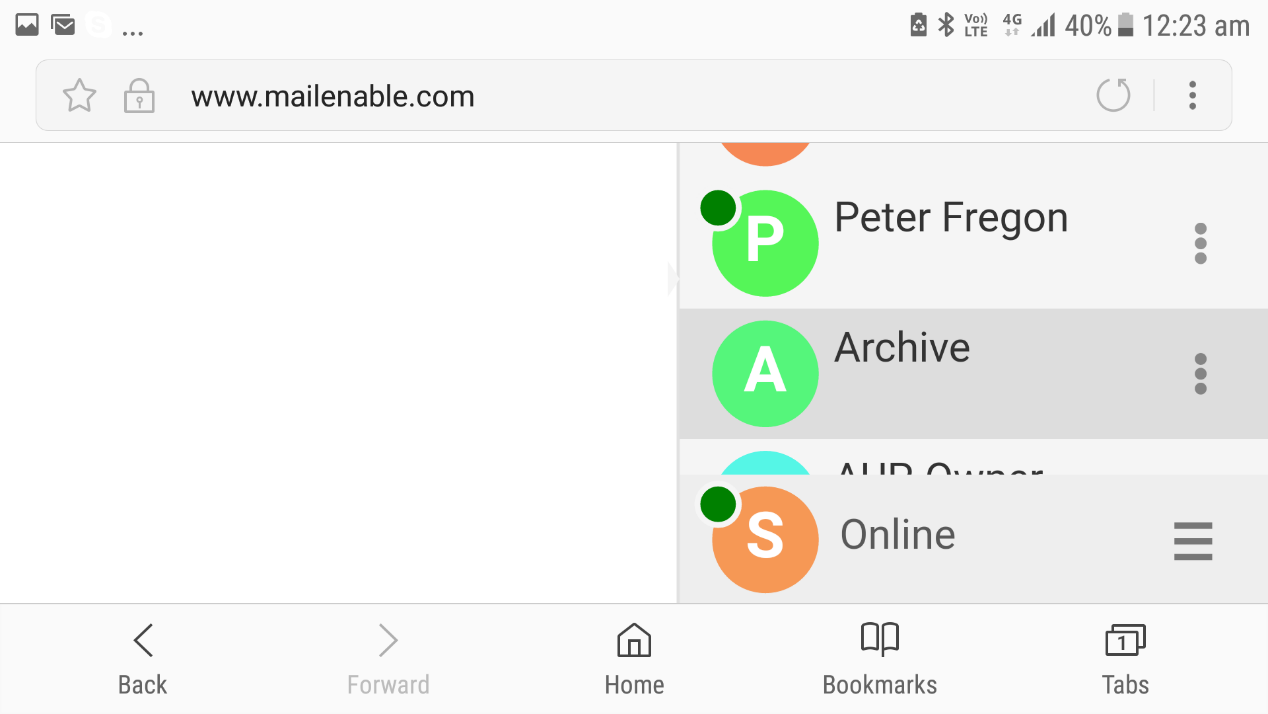Select the Archive green A avatar

765,373
